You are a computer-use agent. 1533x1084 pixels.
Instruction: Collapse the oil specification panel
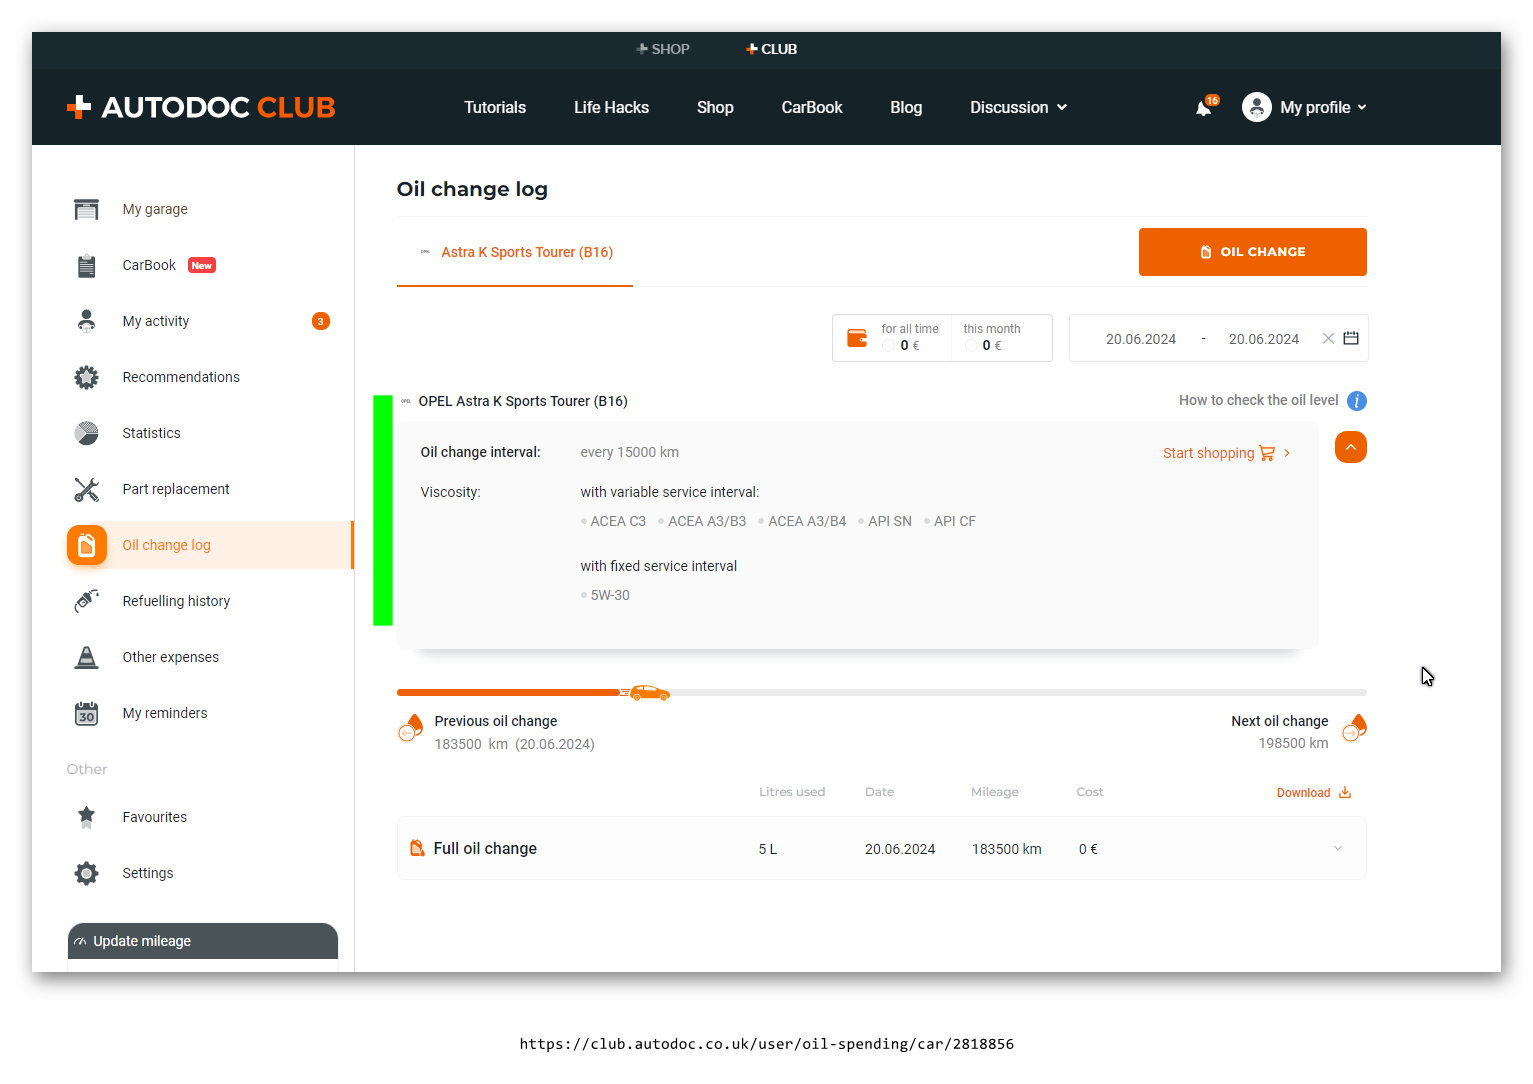tap(1351, 447)
